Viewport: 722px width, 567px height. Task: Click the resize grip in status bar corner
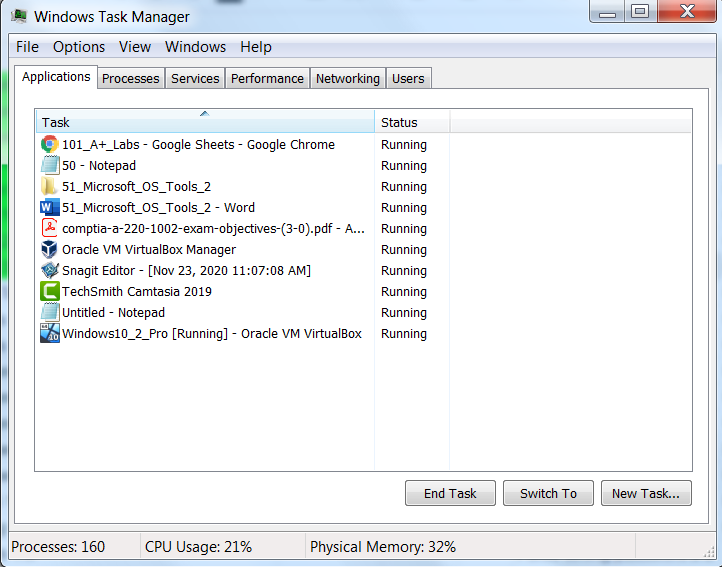click(709, 552)
